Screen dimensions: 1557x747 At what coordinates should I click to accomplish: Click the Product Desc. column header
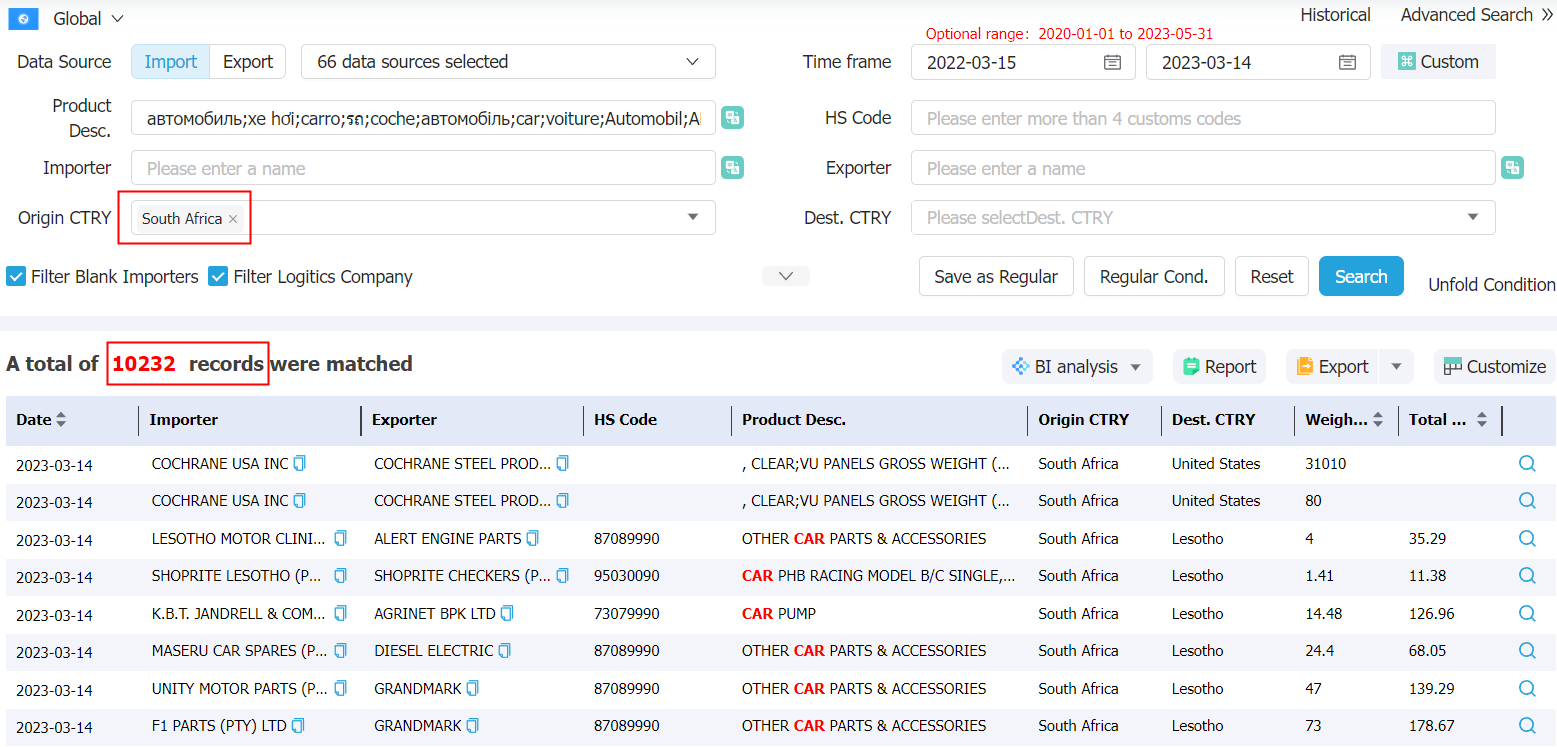[x=794, y=420]
